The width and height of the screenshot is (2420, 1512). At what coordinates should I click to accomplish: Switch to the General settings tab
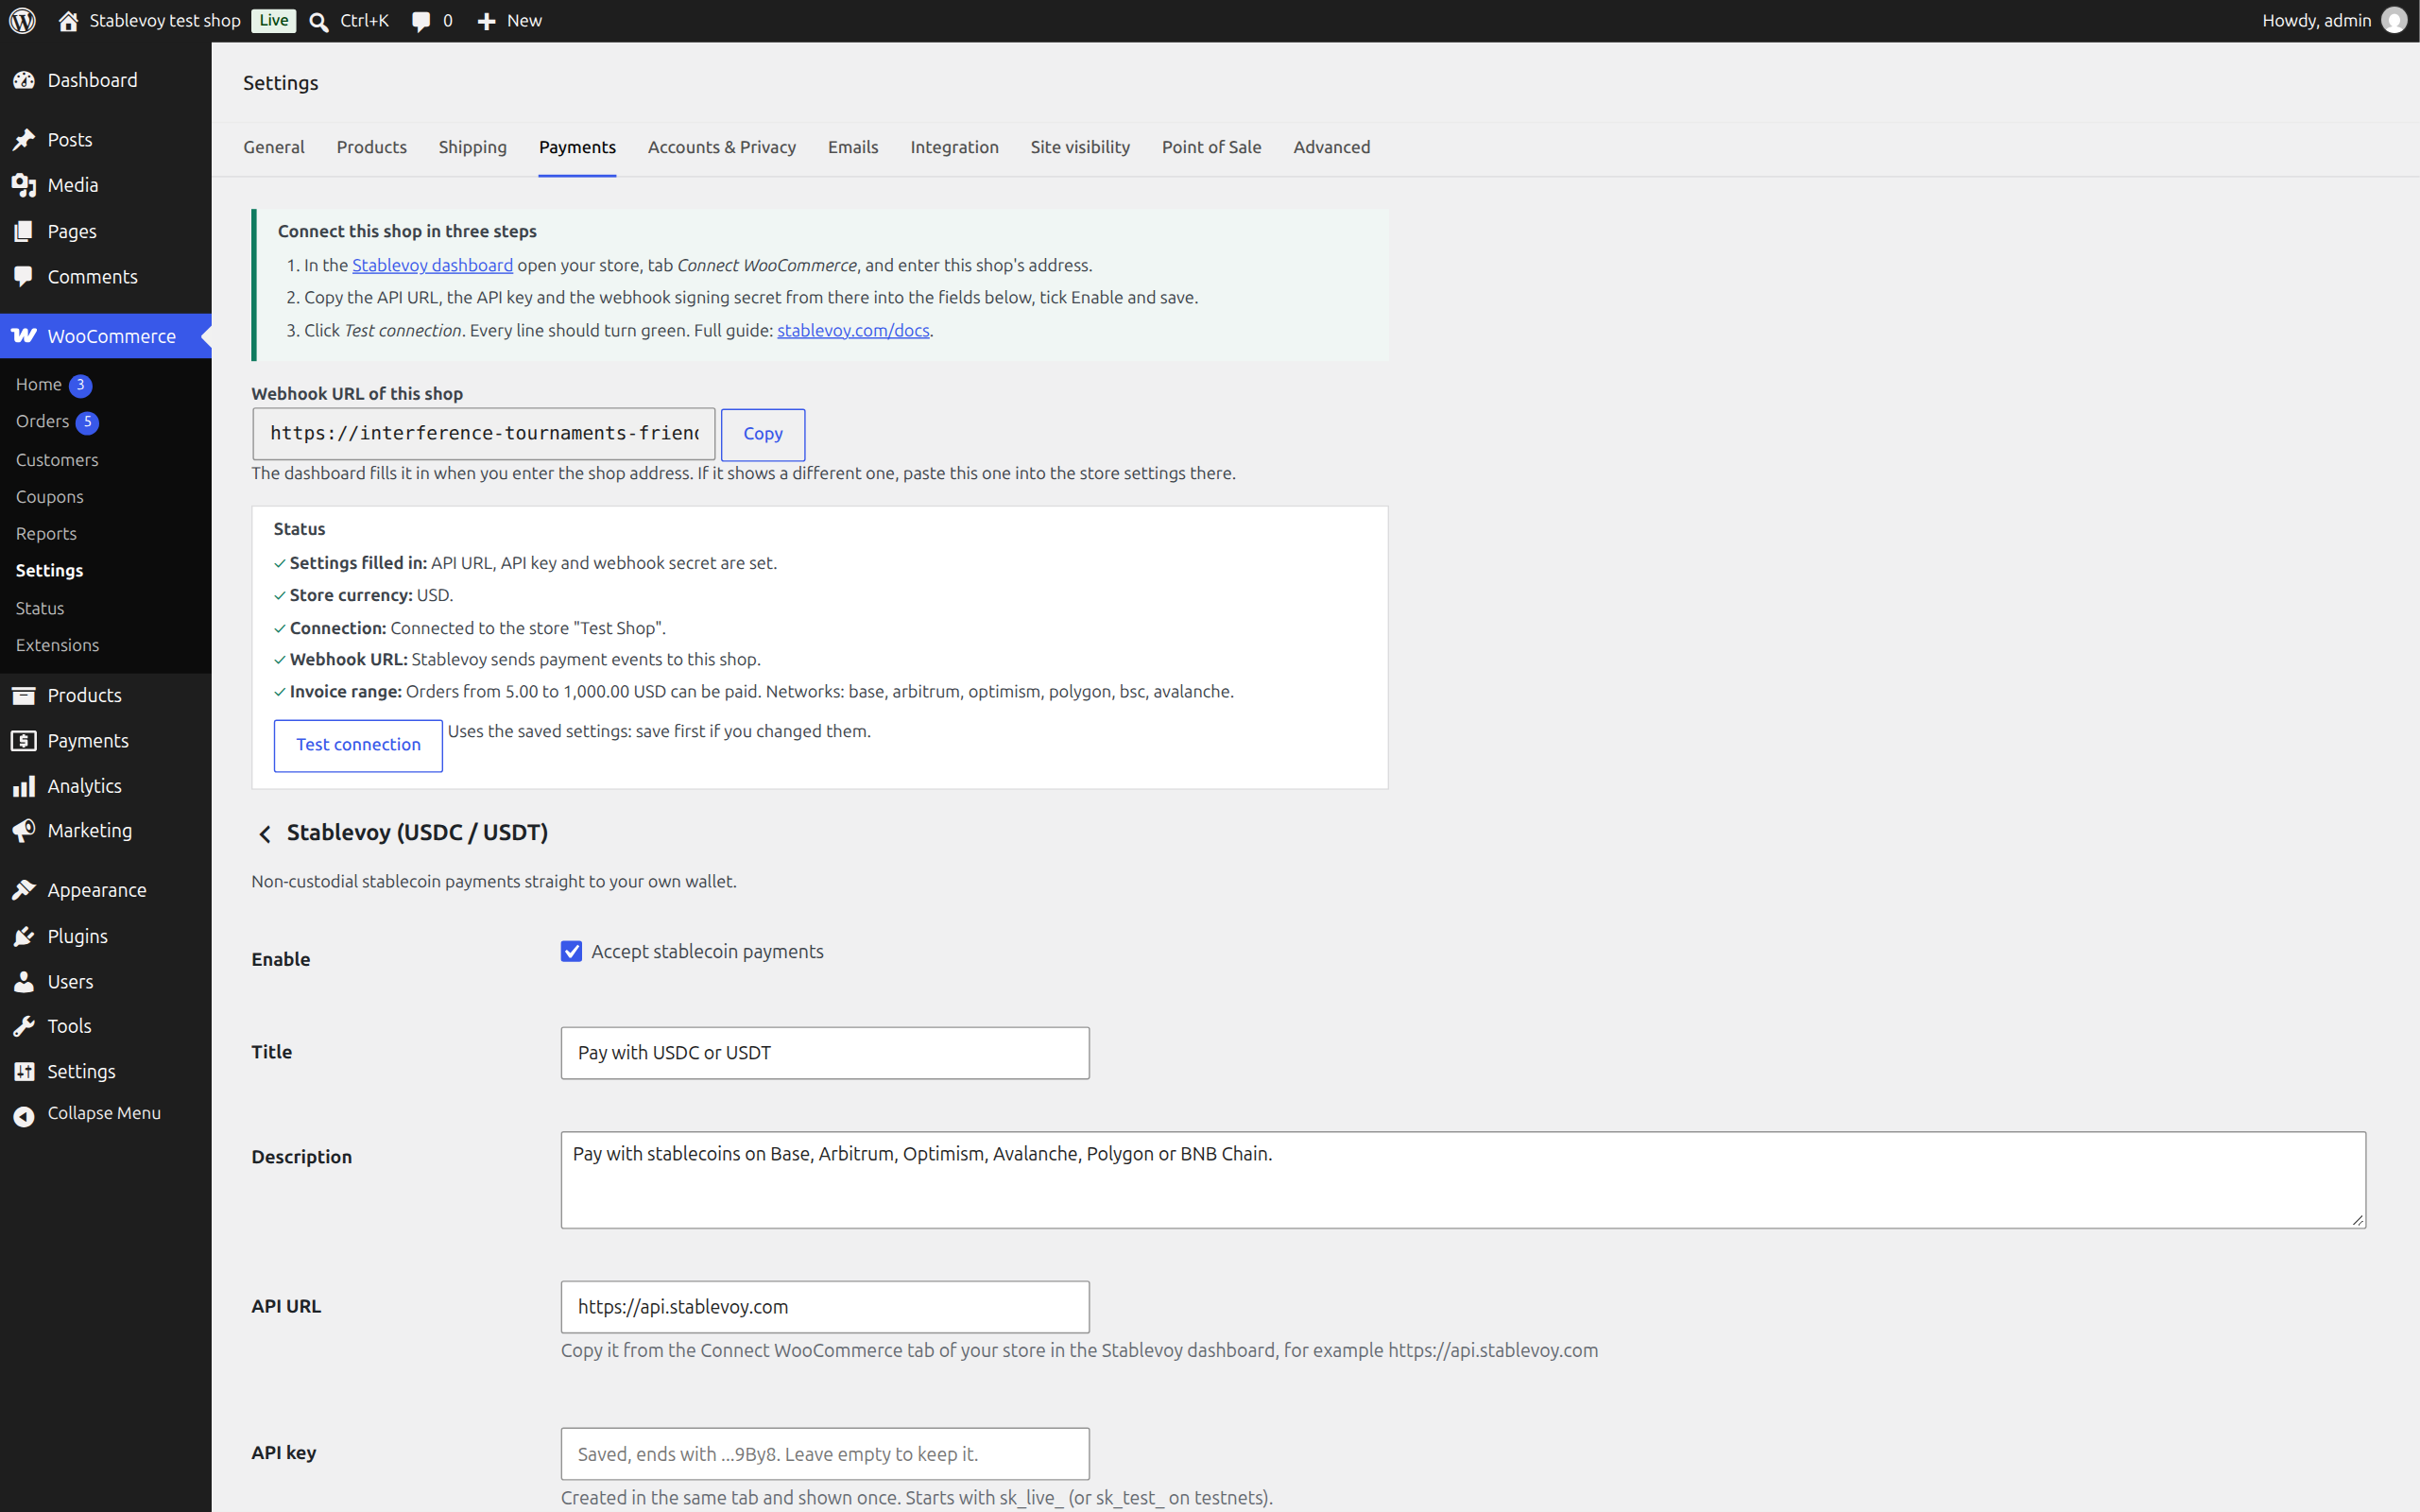[x=274, y=148]
